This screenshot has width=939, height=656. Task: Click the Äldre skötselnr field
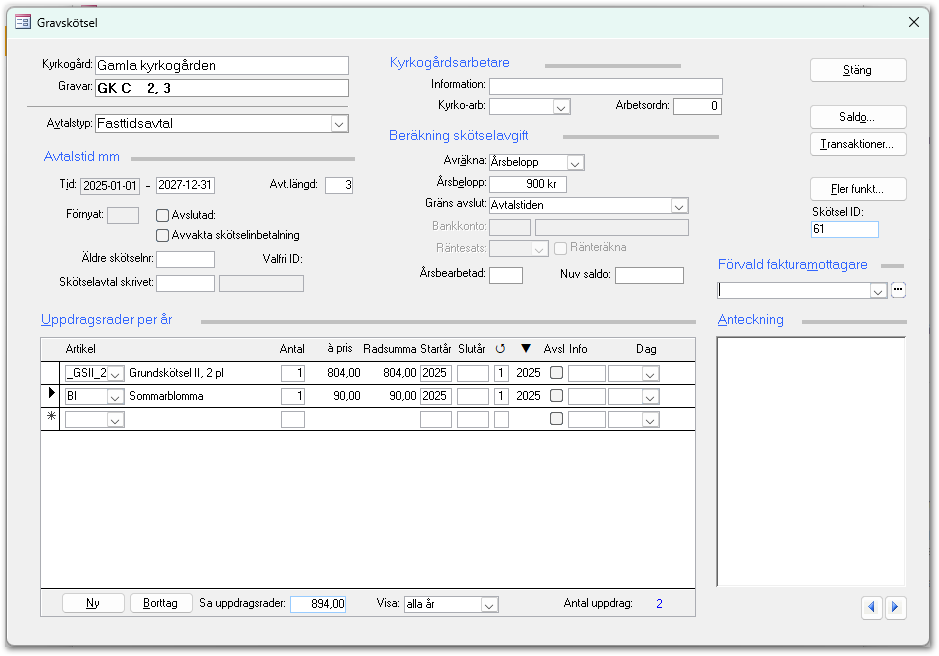(x=185, y=259)
